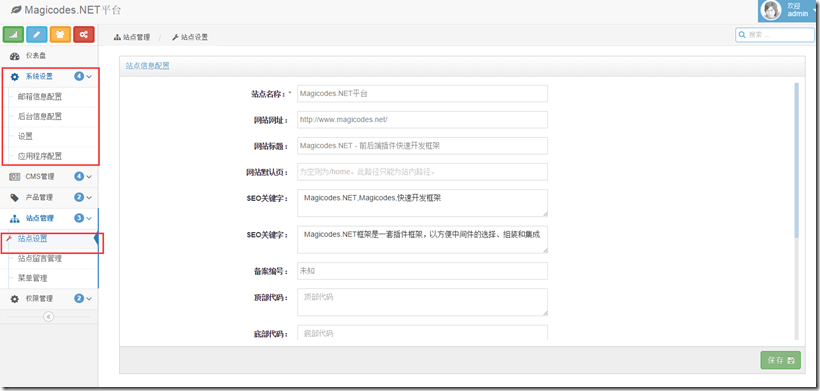This screenshot has height=391, width=820.
Task: Focus the 备案编号 input field
Action: point(422,271)
